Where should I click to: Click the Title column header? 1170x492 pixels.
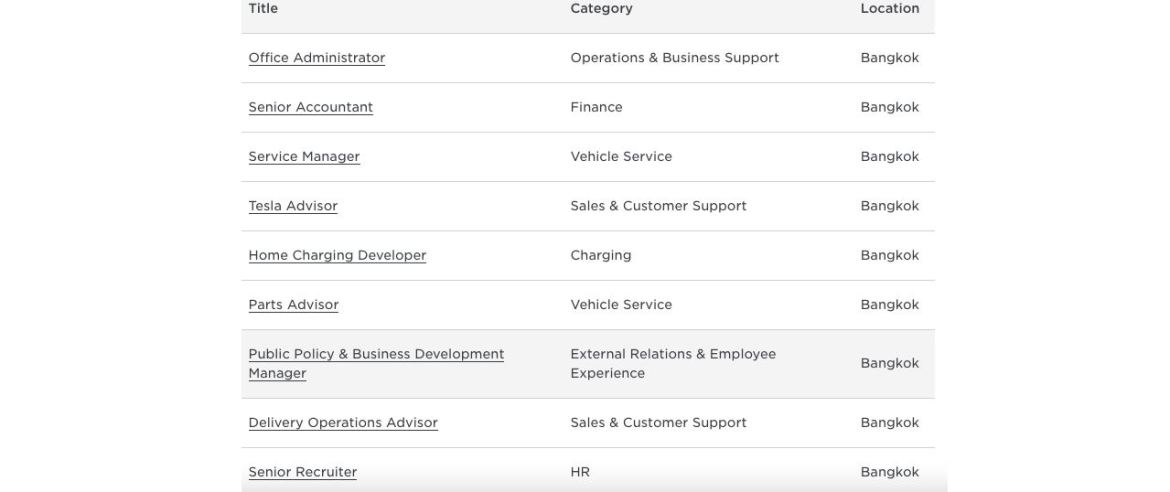pos(263,8)
